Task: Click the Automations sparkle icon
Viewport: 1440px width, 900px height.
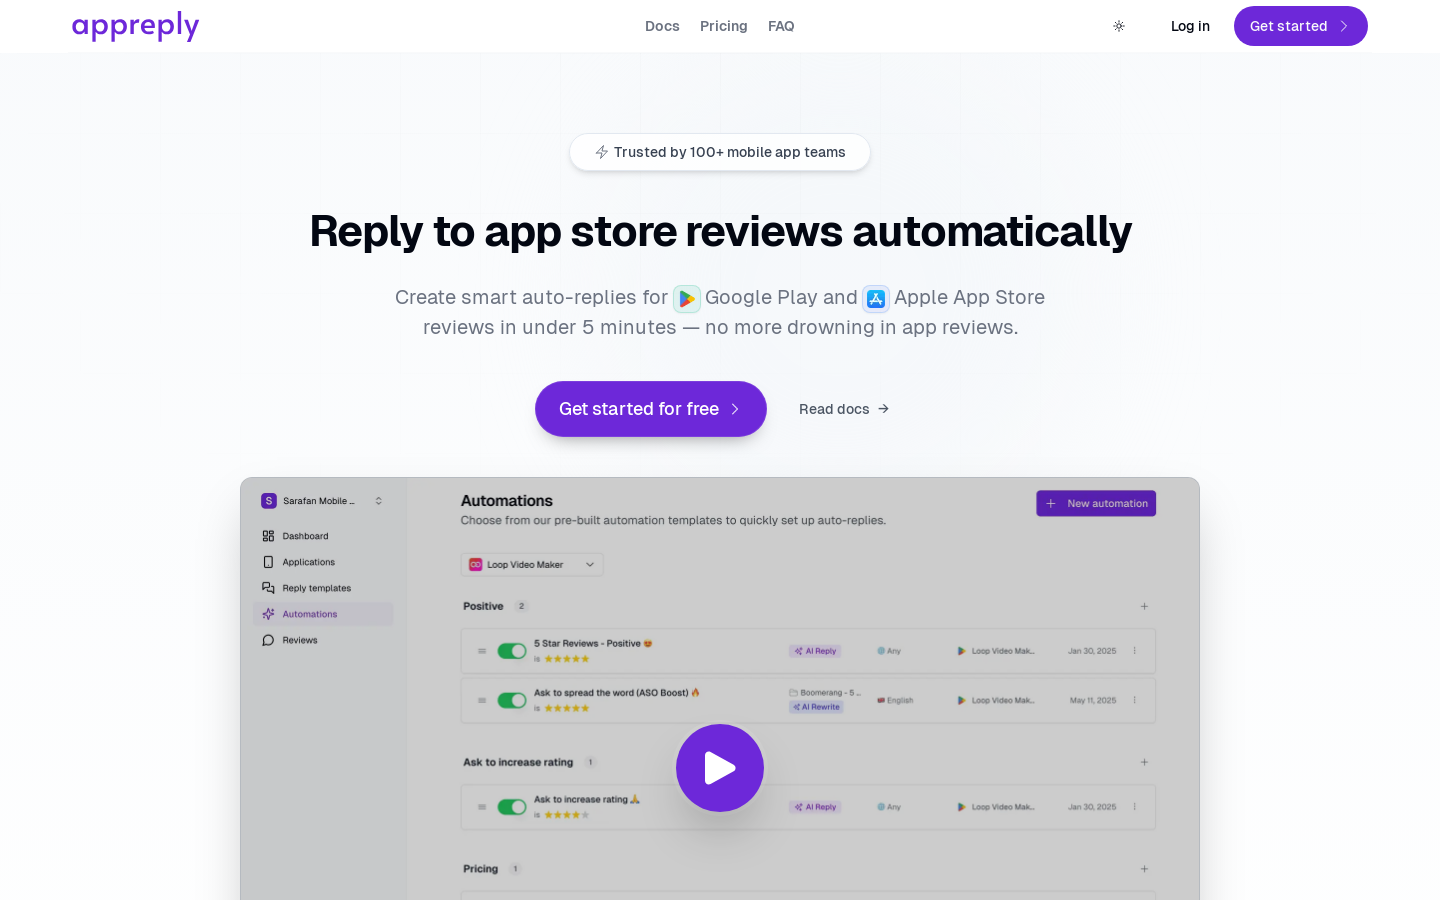Action: coord(268,614)
